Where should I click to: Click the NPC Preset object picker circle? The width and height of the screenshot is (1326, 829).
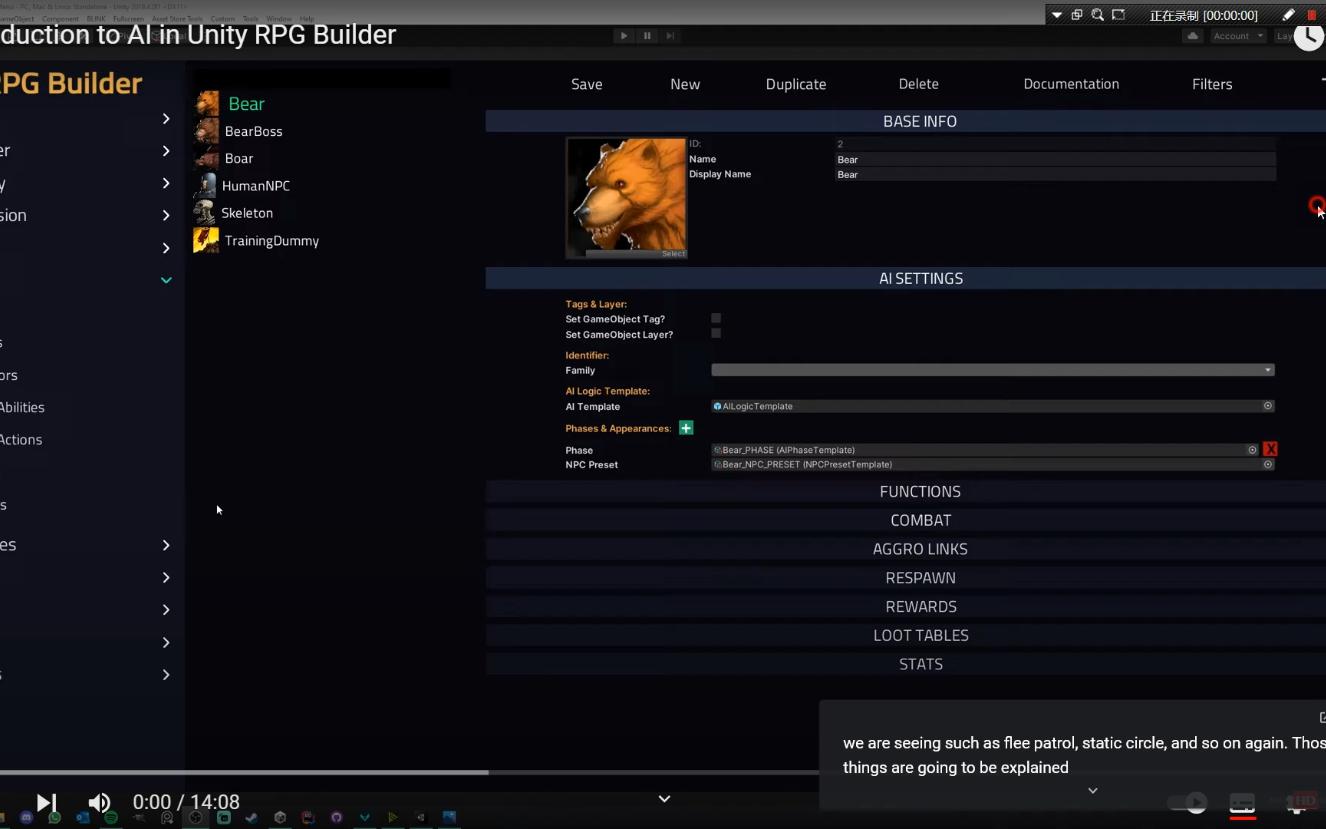(x=1267, y=464)
